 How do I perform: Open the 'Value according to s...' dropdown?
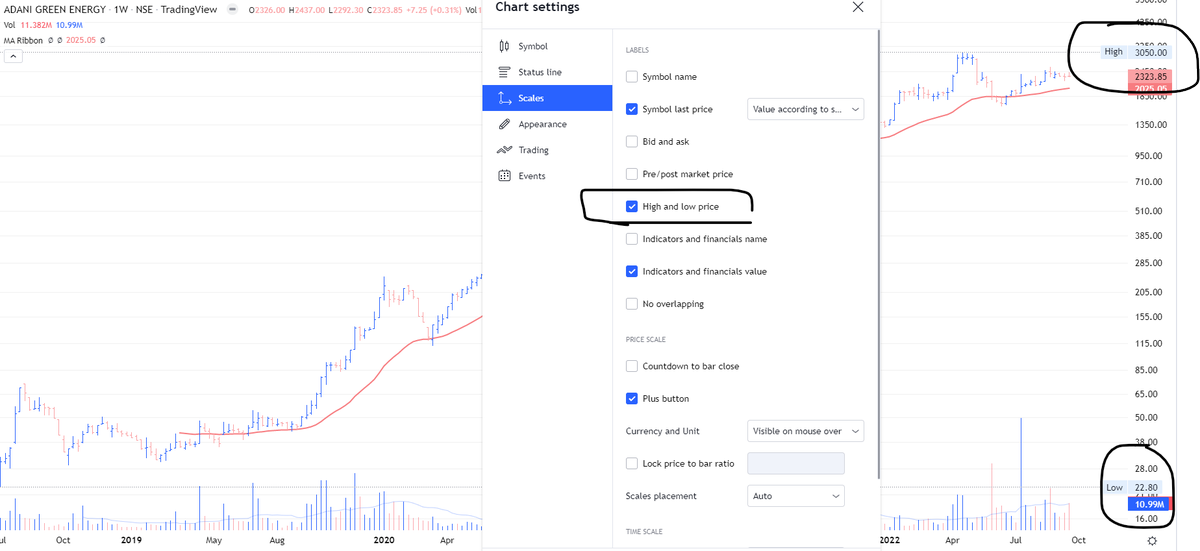tap(806, 109)
